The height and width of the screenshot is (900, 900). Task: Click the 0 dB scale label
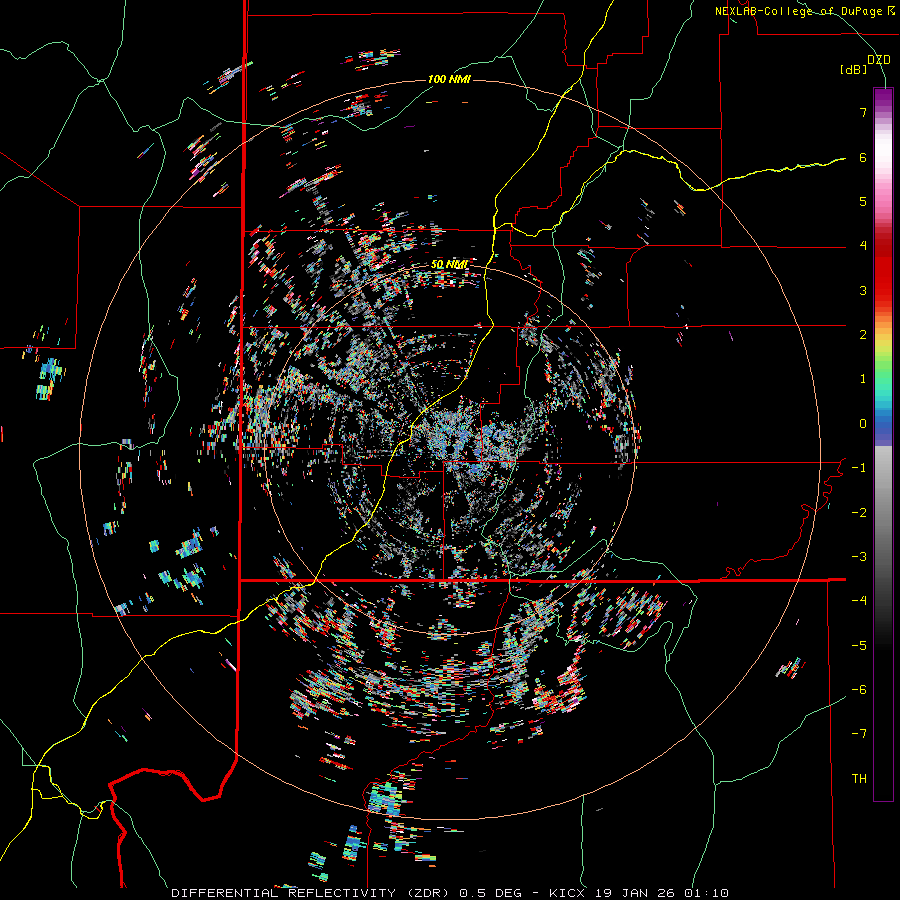[863, 424]
